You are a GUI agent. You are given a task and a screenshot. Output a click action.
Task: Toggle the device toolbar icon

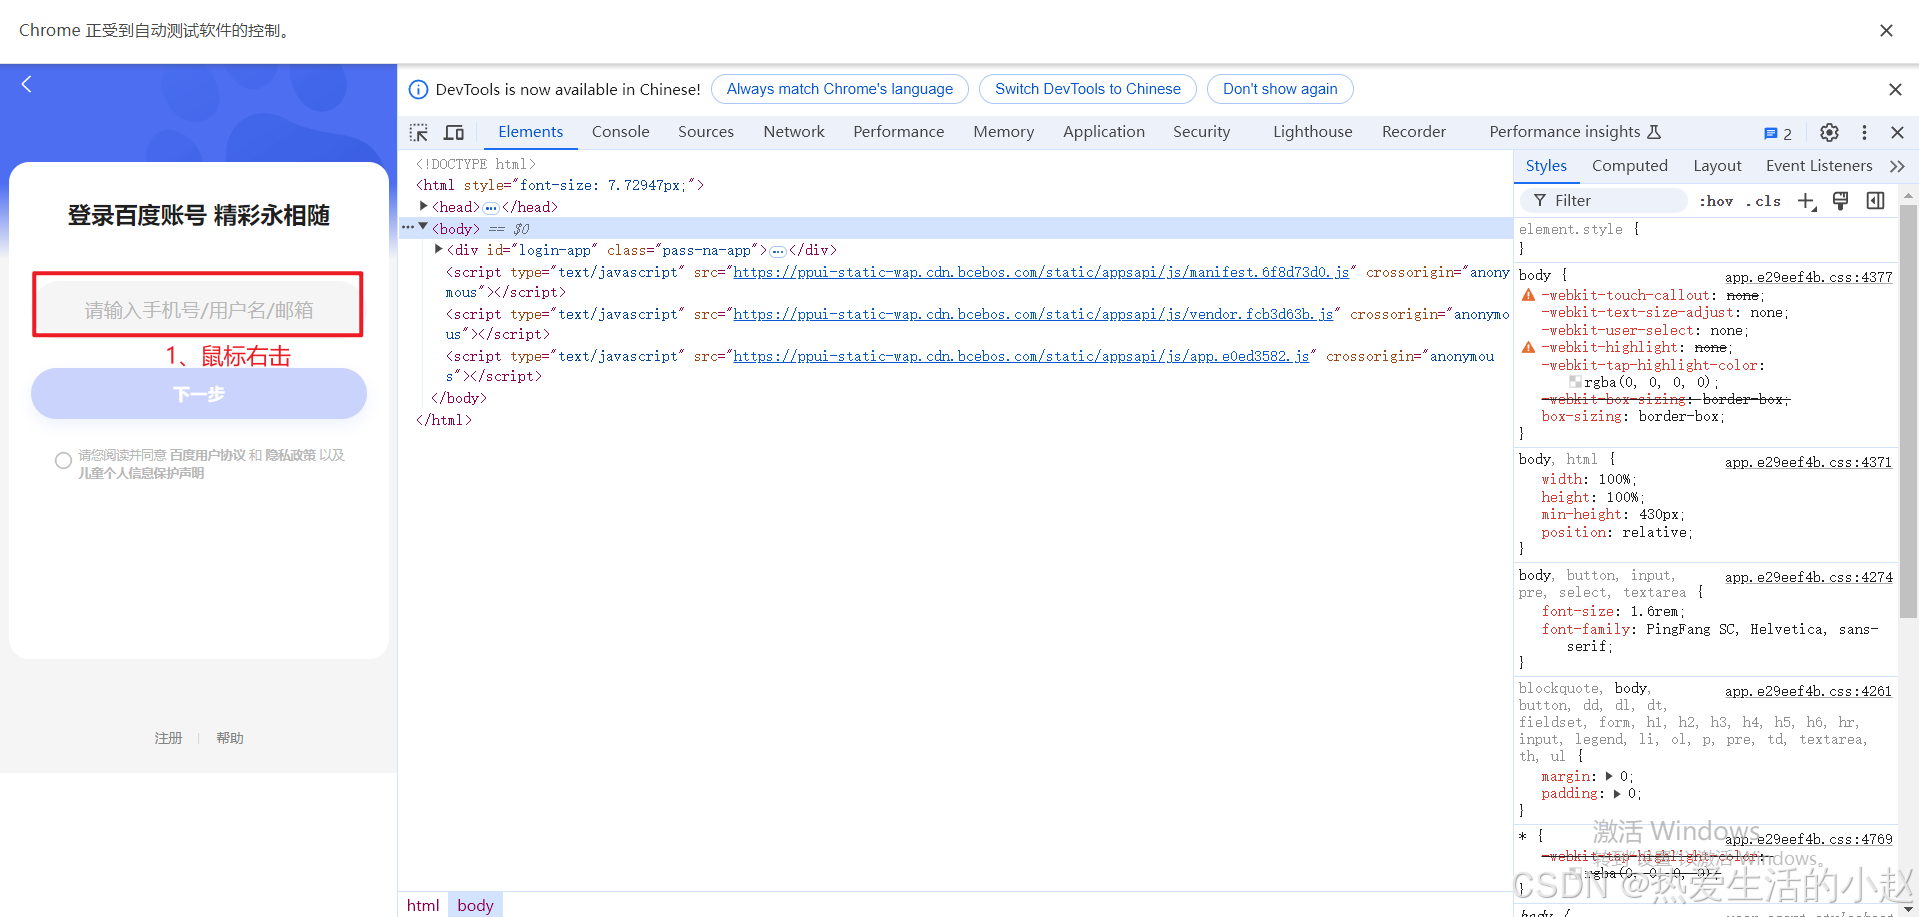[x=454, y=132]
